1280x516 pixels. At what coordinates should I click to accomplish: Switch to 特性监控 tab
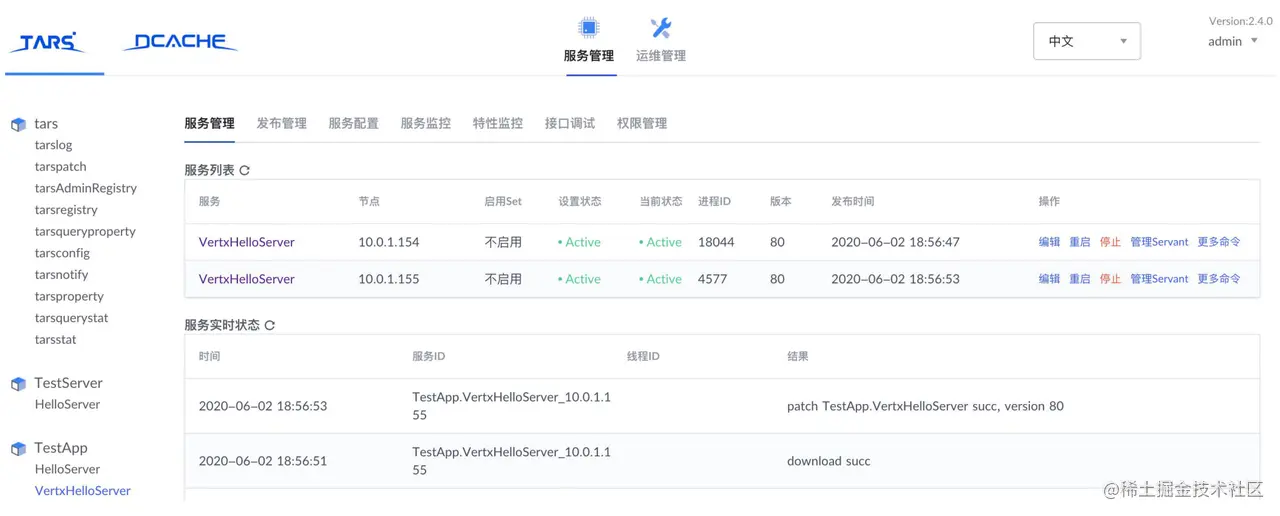497,123
